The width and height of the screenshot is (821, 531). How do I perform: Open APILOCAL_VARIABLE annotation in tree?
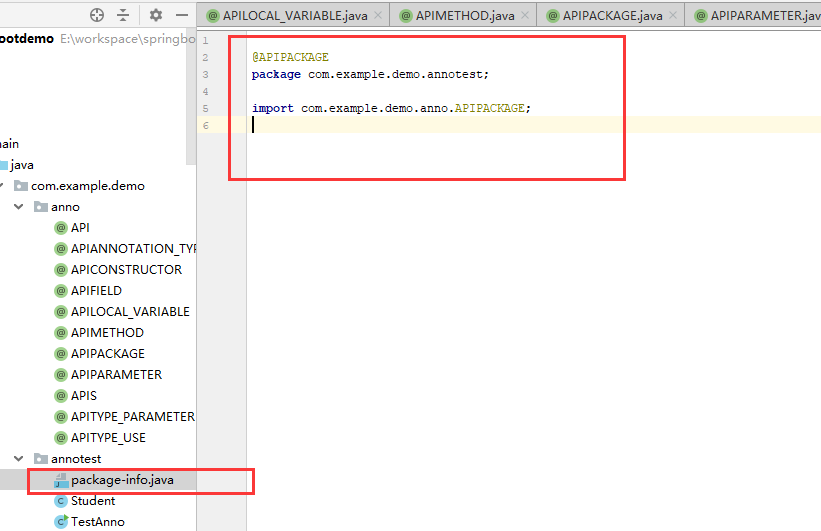pos(130,312)
